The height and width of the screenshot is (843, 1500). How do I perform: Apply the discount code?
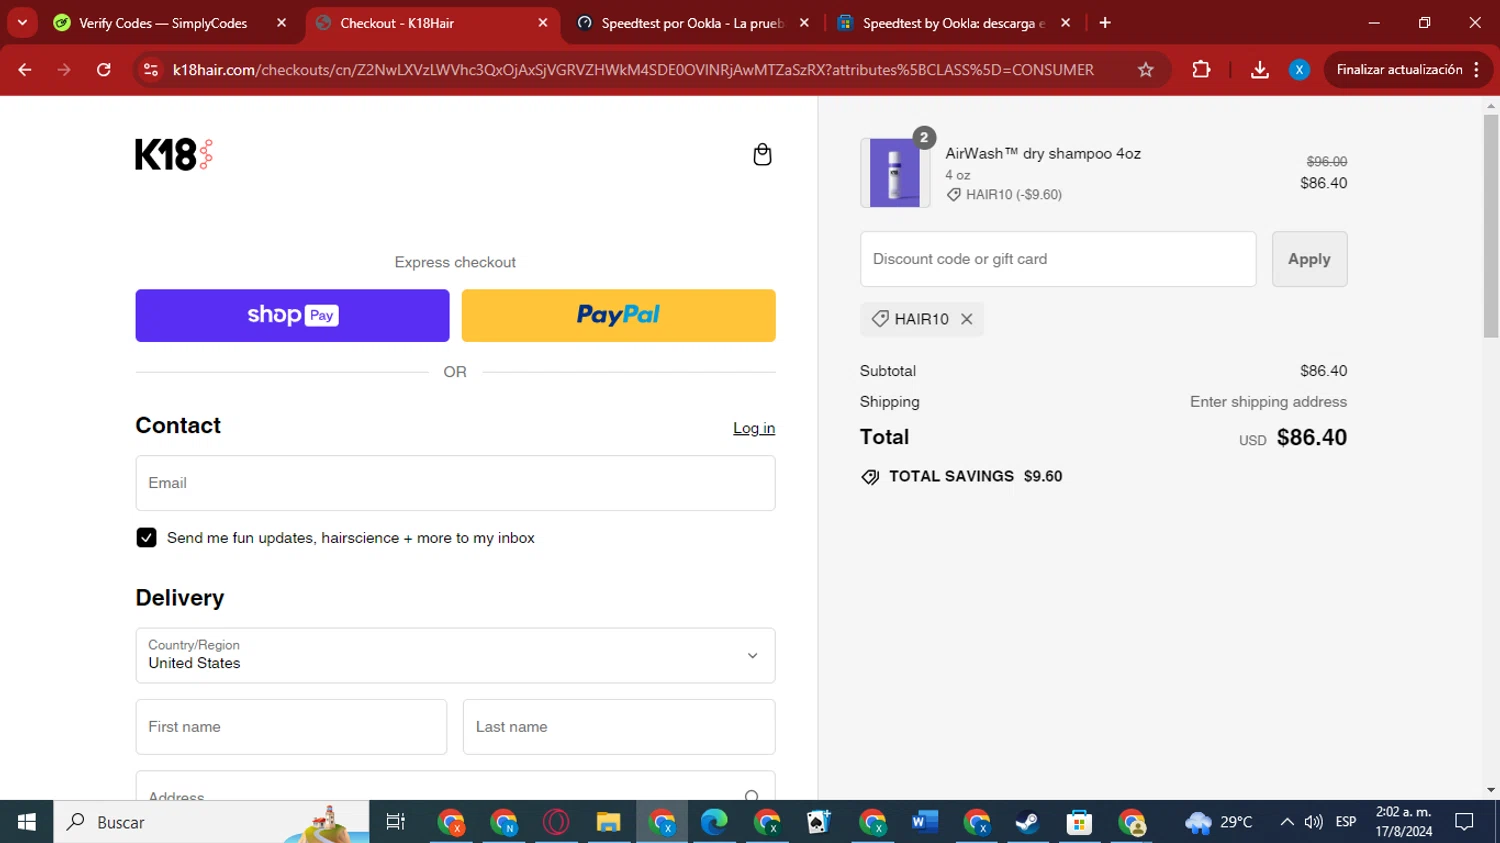click(1309, 259)
